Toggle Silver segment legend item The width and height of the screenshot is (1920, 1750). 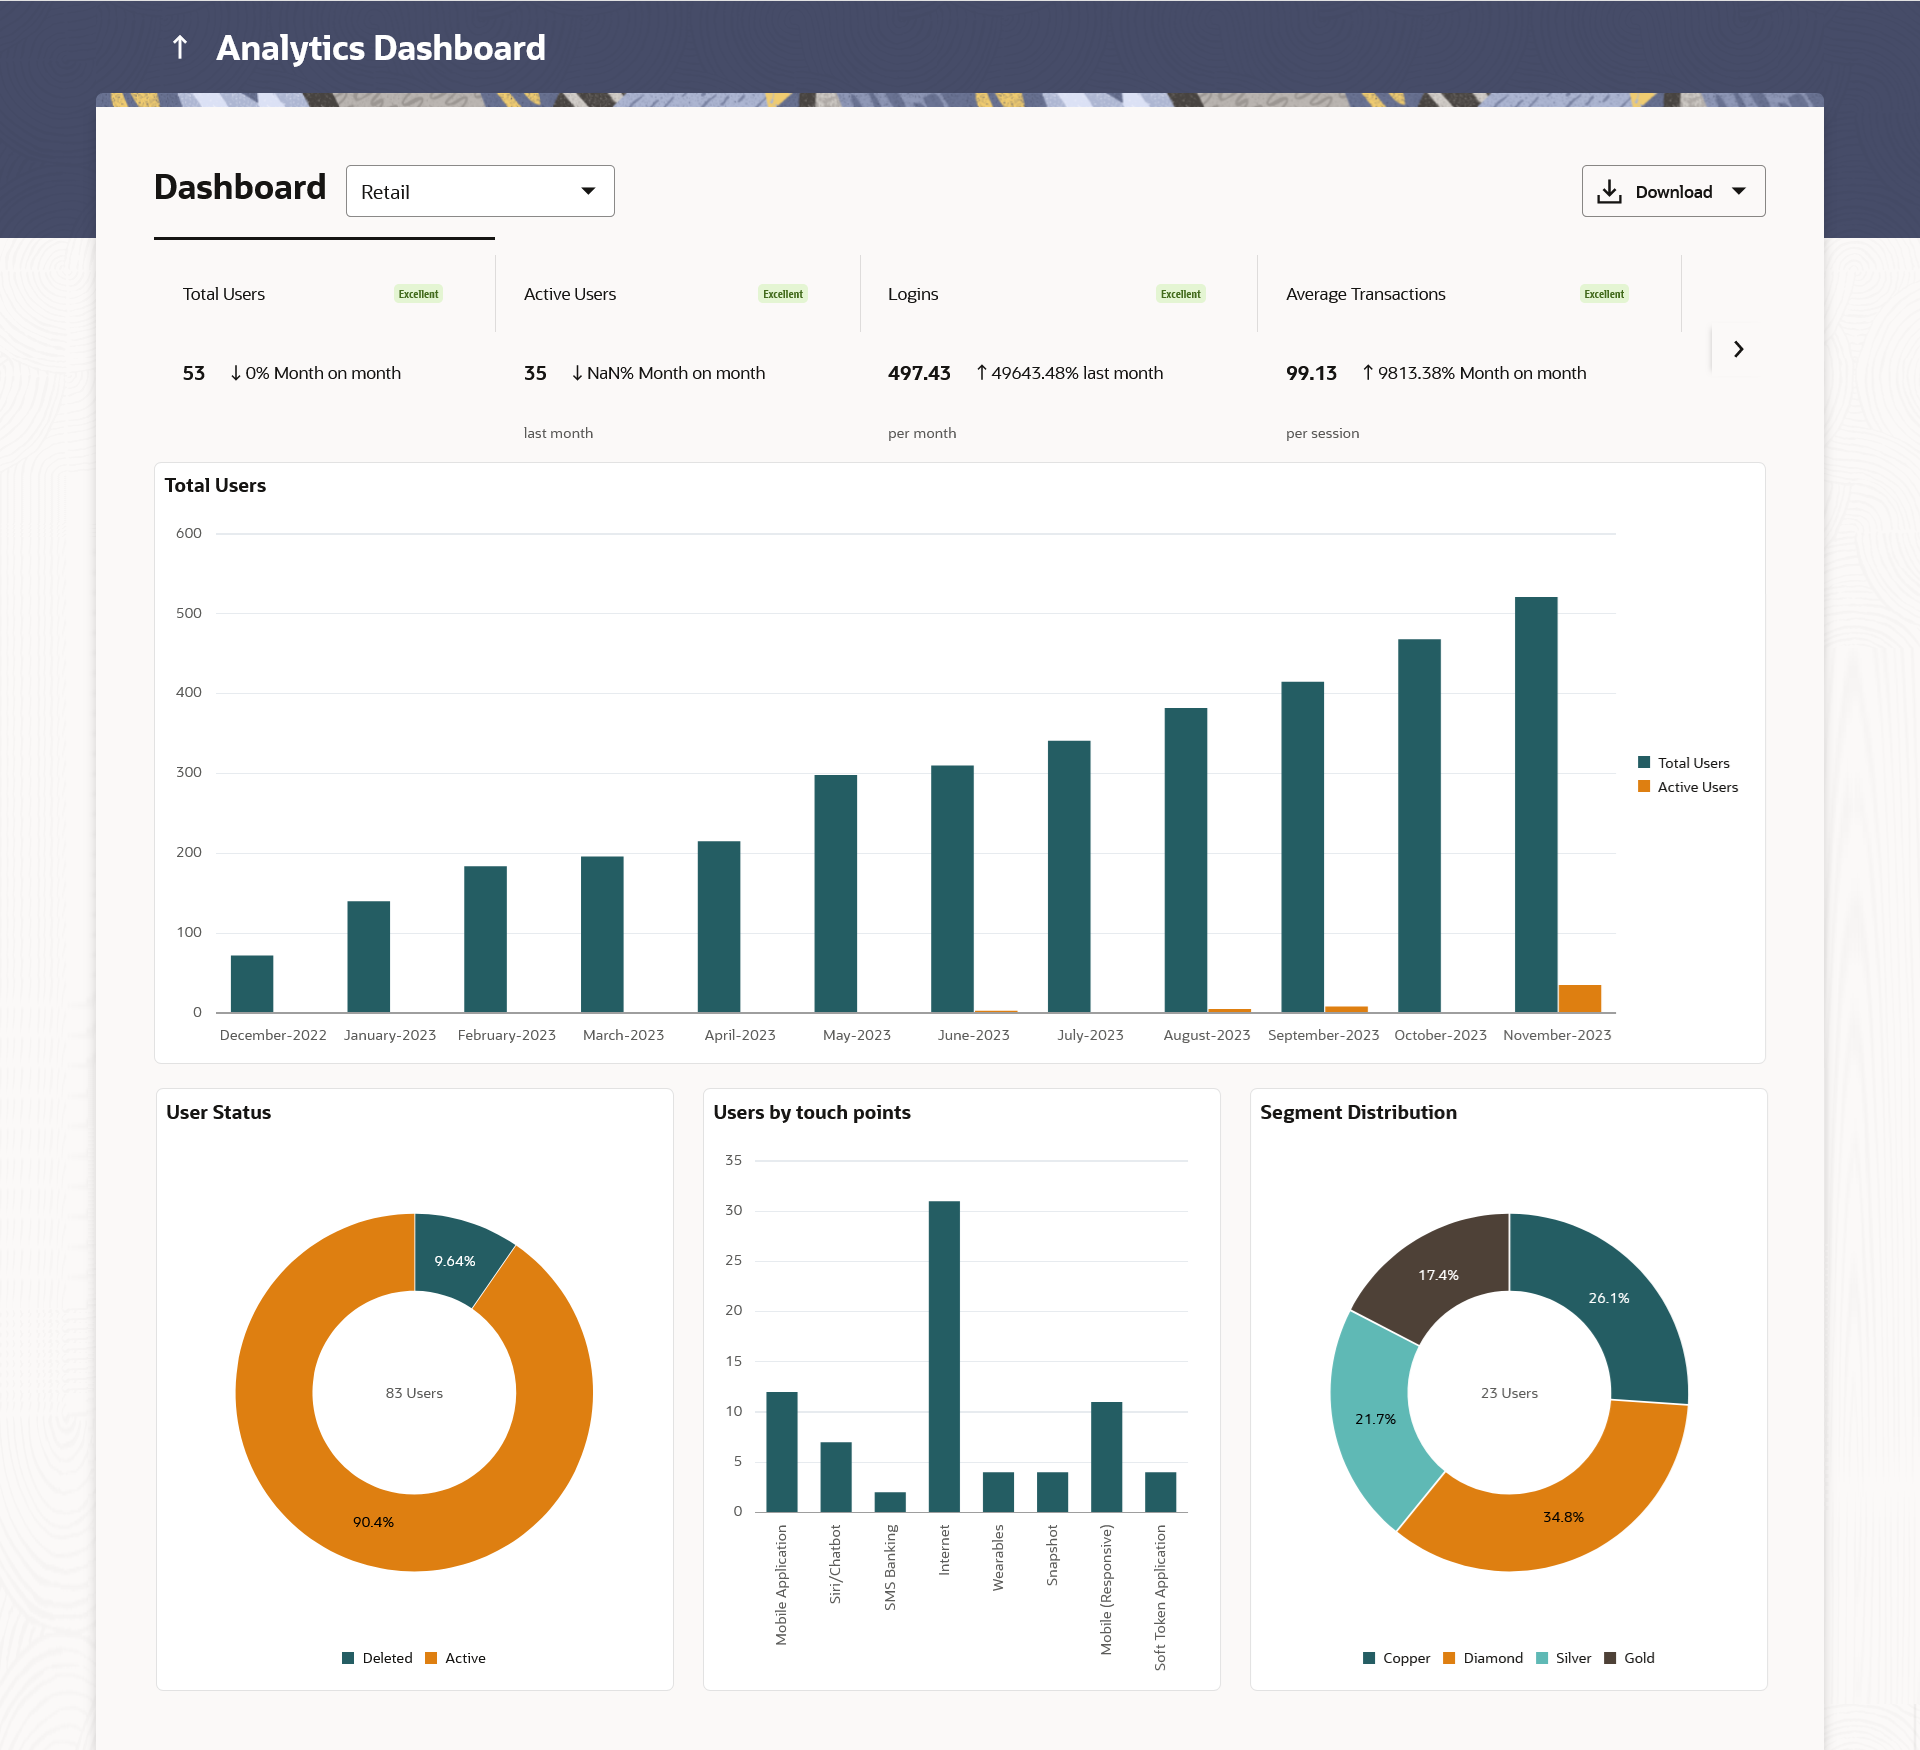pos(1572,1658)
